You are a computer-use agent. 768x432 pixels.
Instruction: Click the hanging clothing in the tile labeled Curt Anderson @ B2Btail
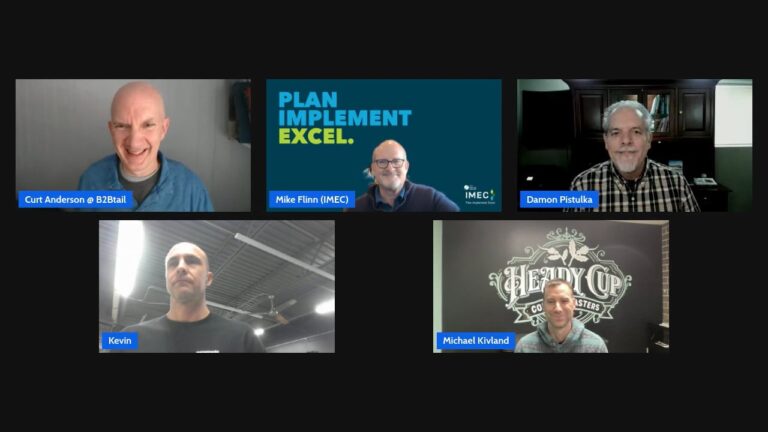241,112
